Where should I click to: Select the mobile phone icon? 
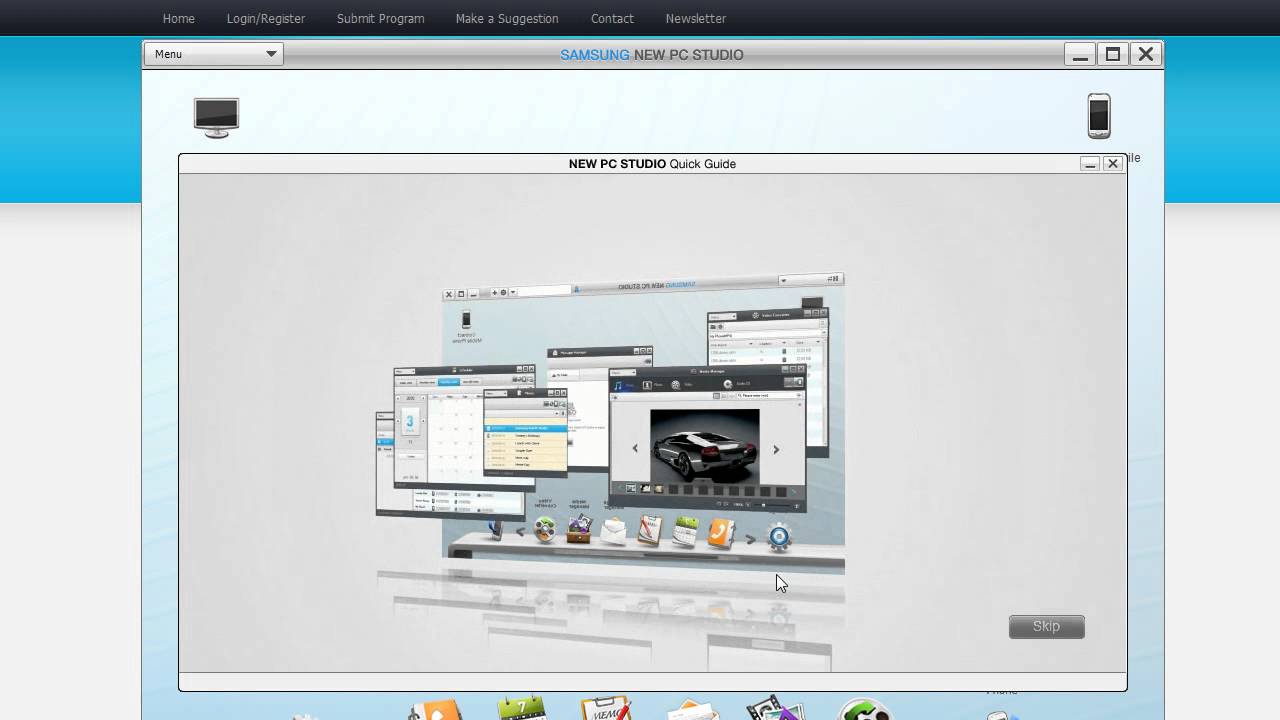point(1099,116)
